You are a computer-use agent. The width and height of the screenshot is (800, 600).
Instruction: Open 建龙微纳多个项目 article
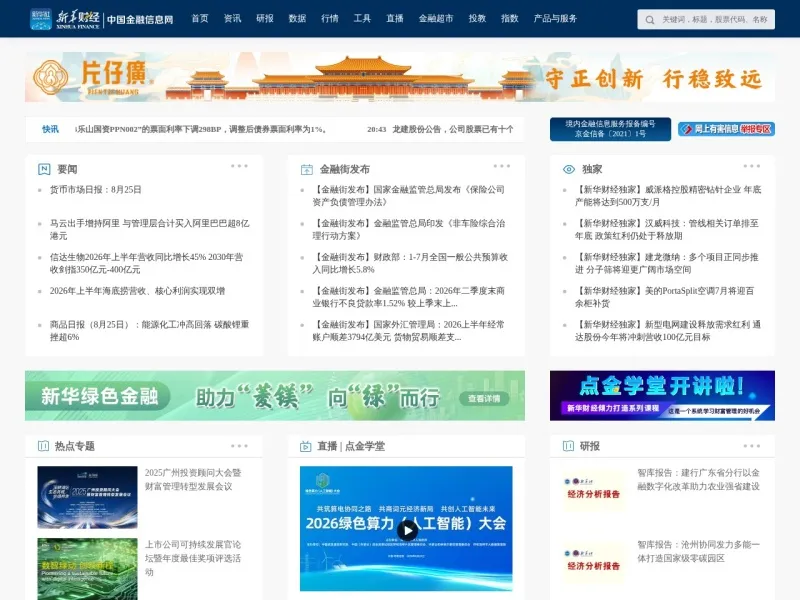pyautogui.click(x=667, y=263)
